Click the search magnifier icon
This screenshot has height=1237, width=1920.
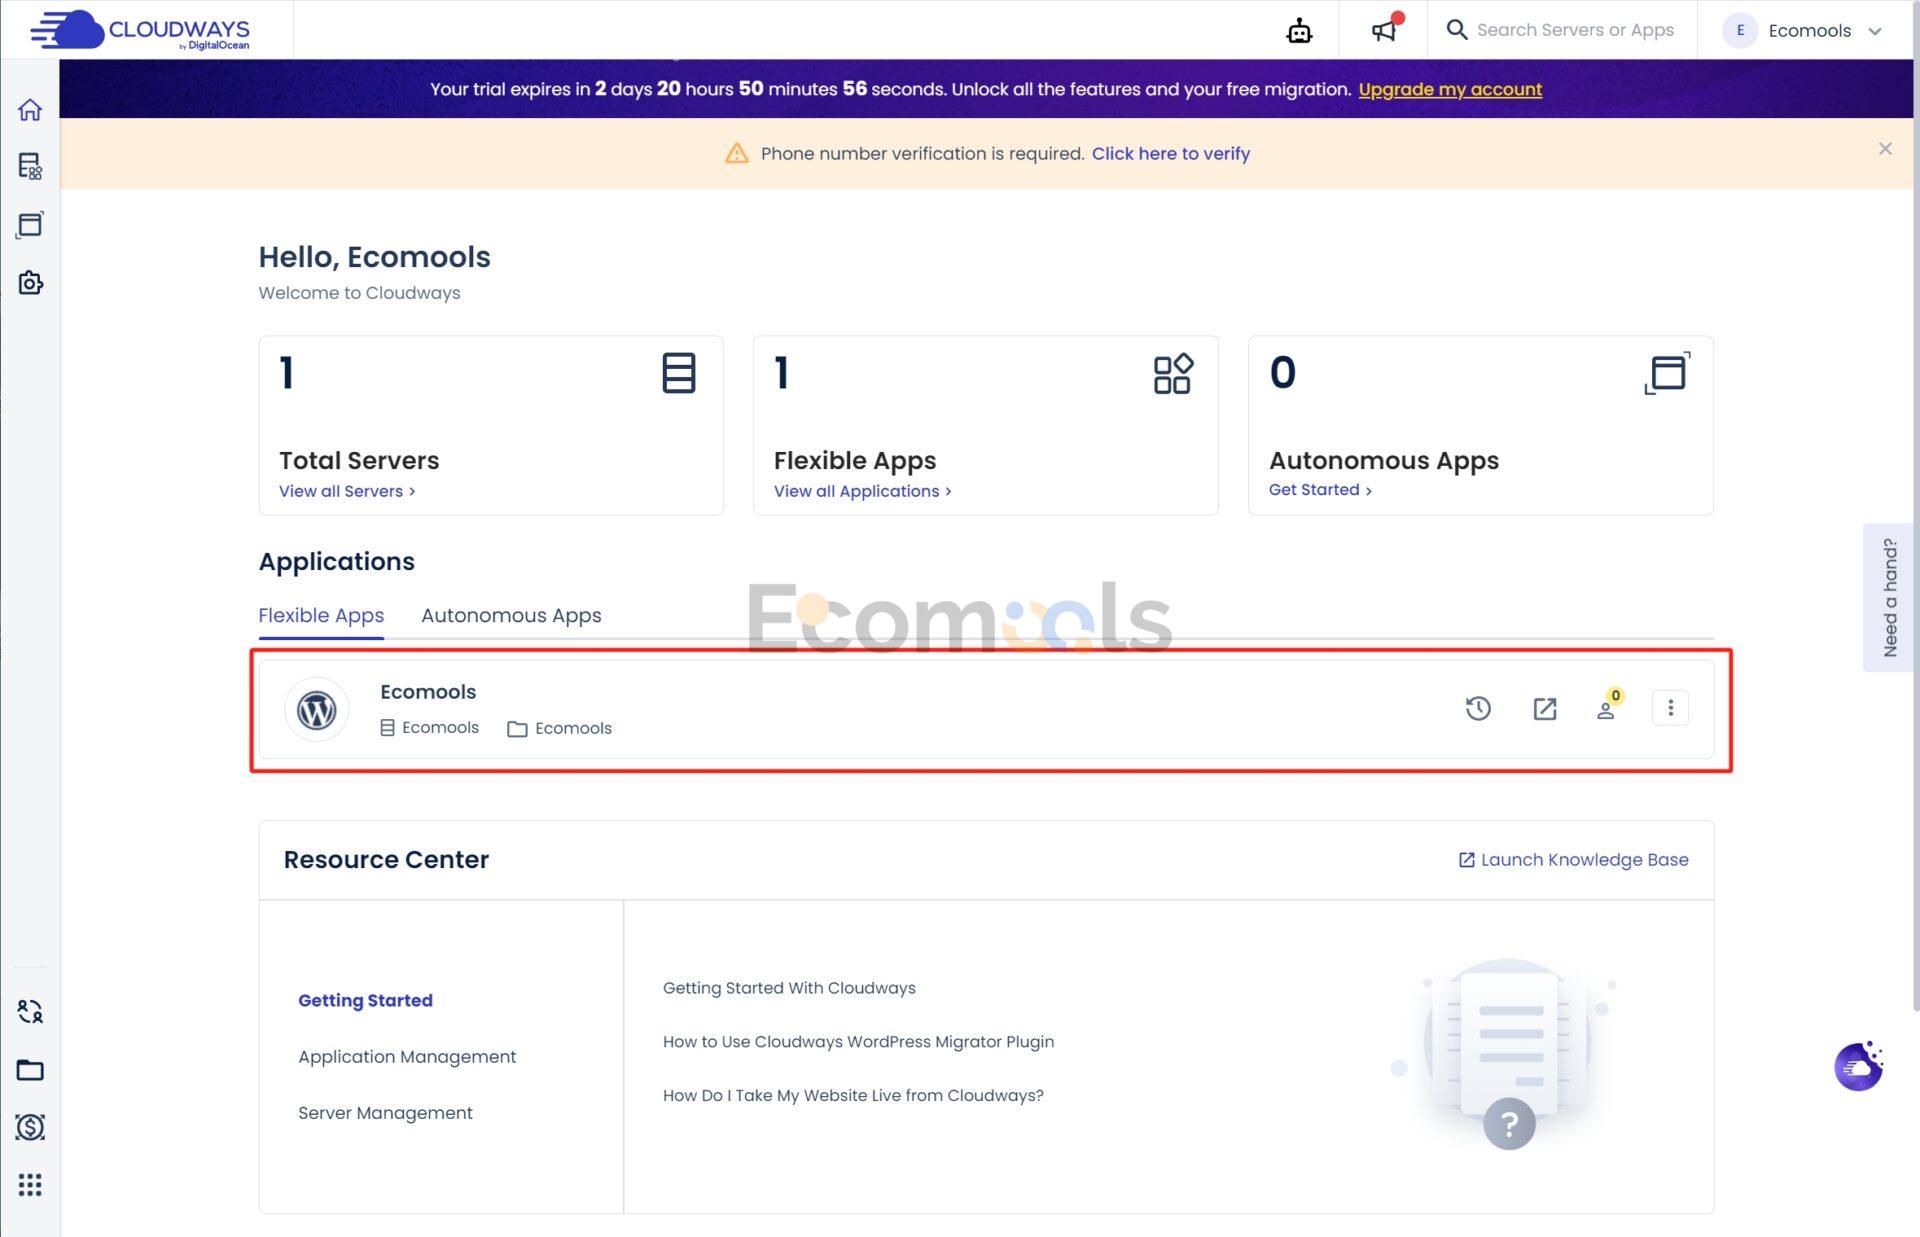pos(1457,30)
